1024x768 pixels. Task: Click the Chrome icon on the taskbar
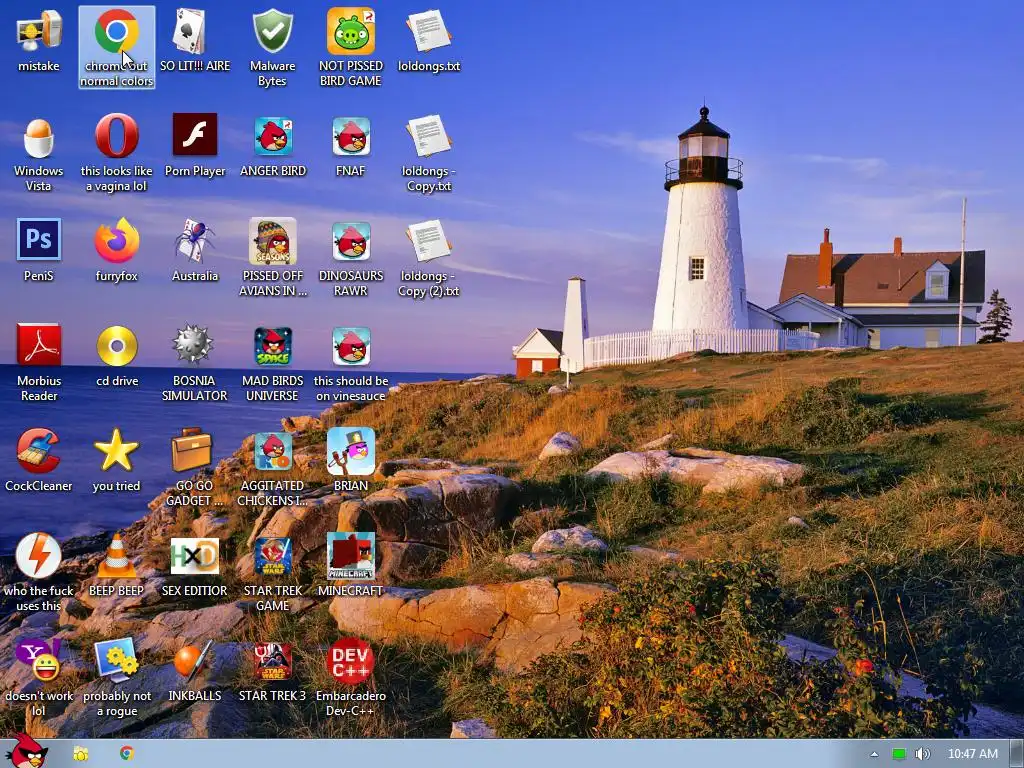click(x=127, y=754)
